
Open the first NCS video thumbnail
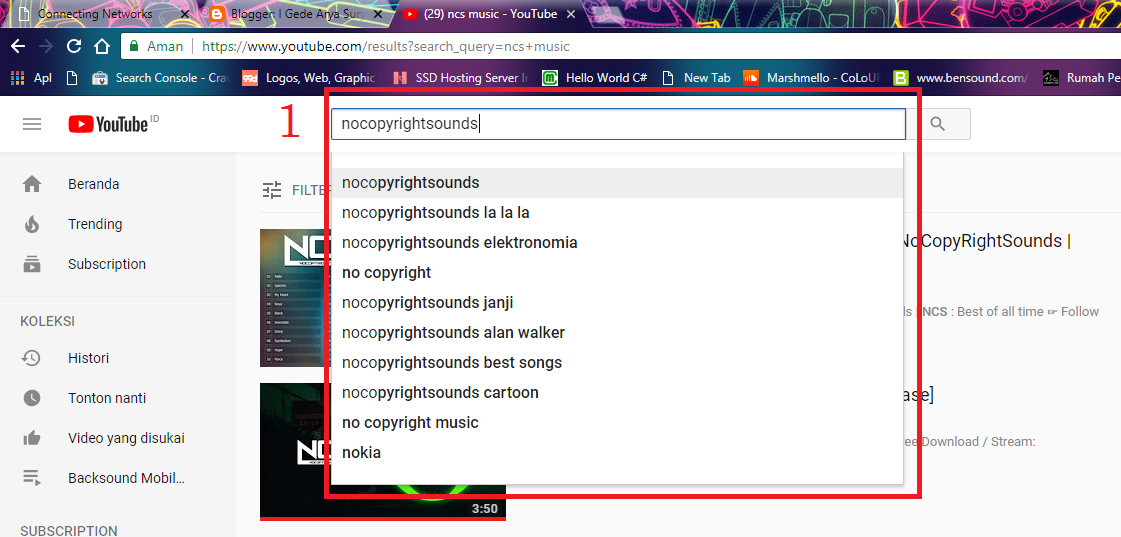click(x=295, y=298)
